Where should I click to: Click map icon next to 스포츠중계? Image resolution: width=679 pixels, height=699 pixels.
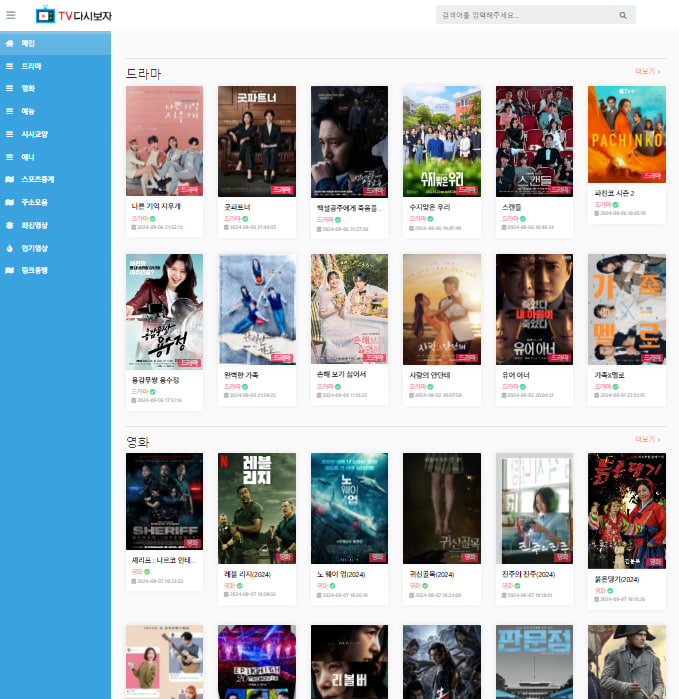(9, 179)
